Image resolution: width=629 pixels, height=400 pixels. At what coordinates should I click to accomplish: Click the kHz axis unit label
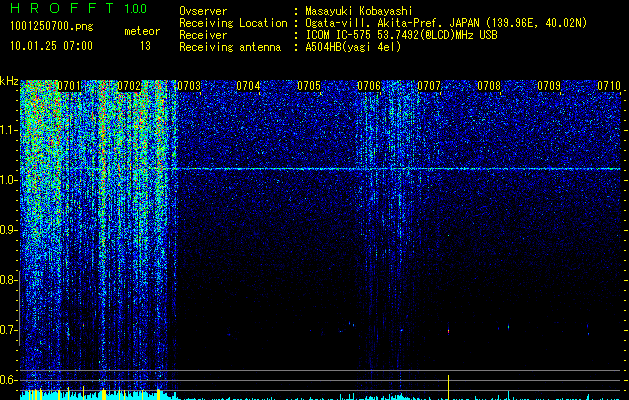click(9, 81)
